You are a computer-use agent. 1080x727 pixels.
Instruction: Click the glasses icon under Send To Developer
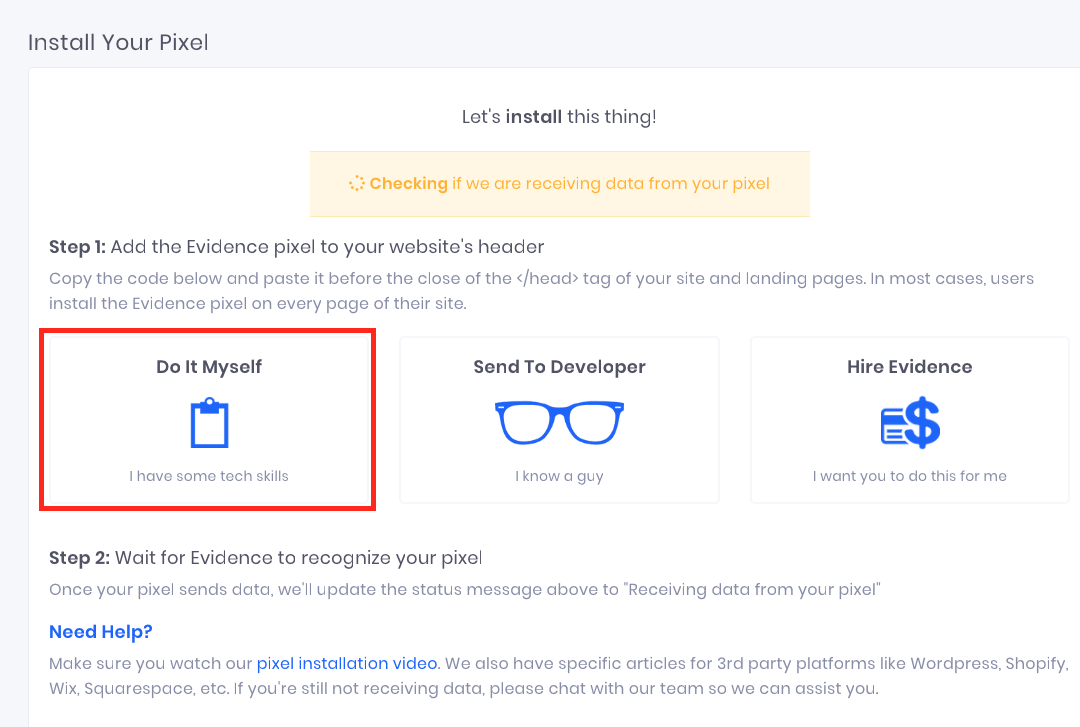[x=559, y=422]
